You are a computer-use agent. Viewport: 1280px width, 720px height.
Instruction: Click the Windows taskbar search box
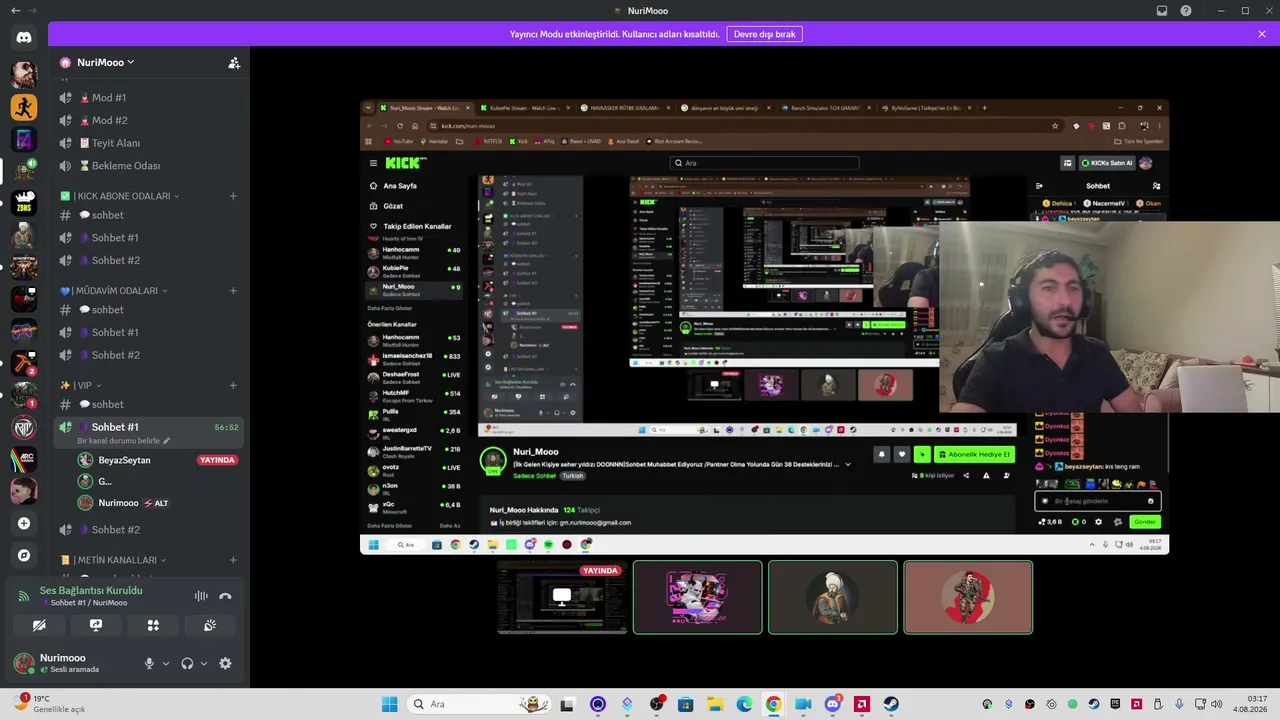point(480,704)
